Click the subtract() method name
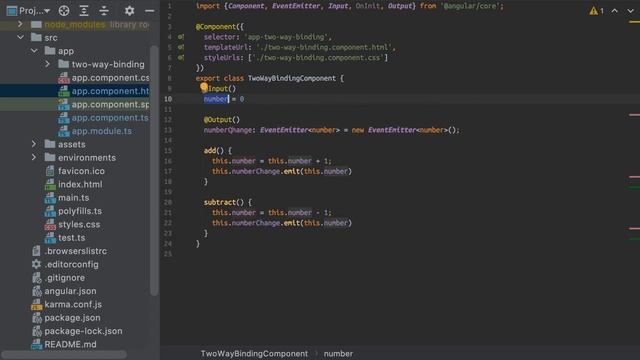This screenshot has width=640, height=360. pyautogui.click(x=220, y=202)
